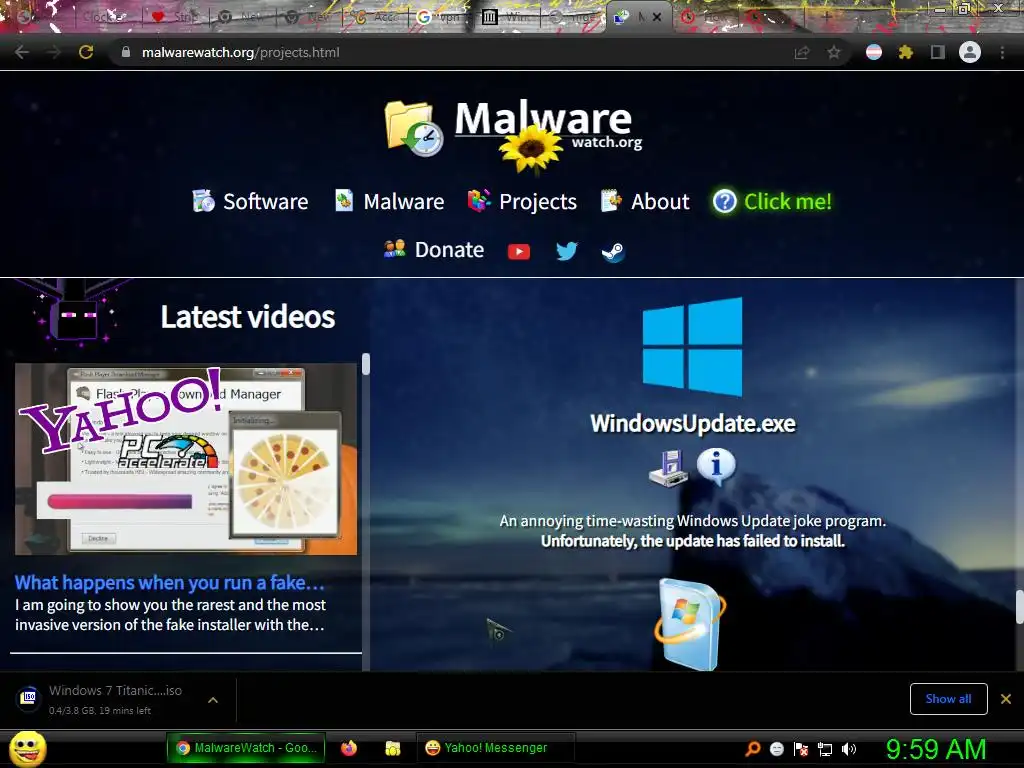Click the 9:59 AM taskbar clock
Viewport: 1024px width, 768px height.
[936, 749]
